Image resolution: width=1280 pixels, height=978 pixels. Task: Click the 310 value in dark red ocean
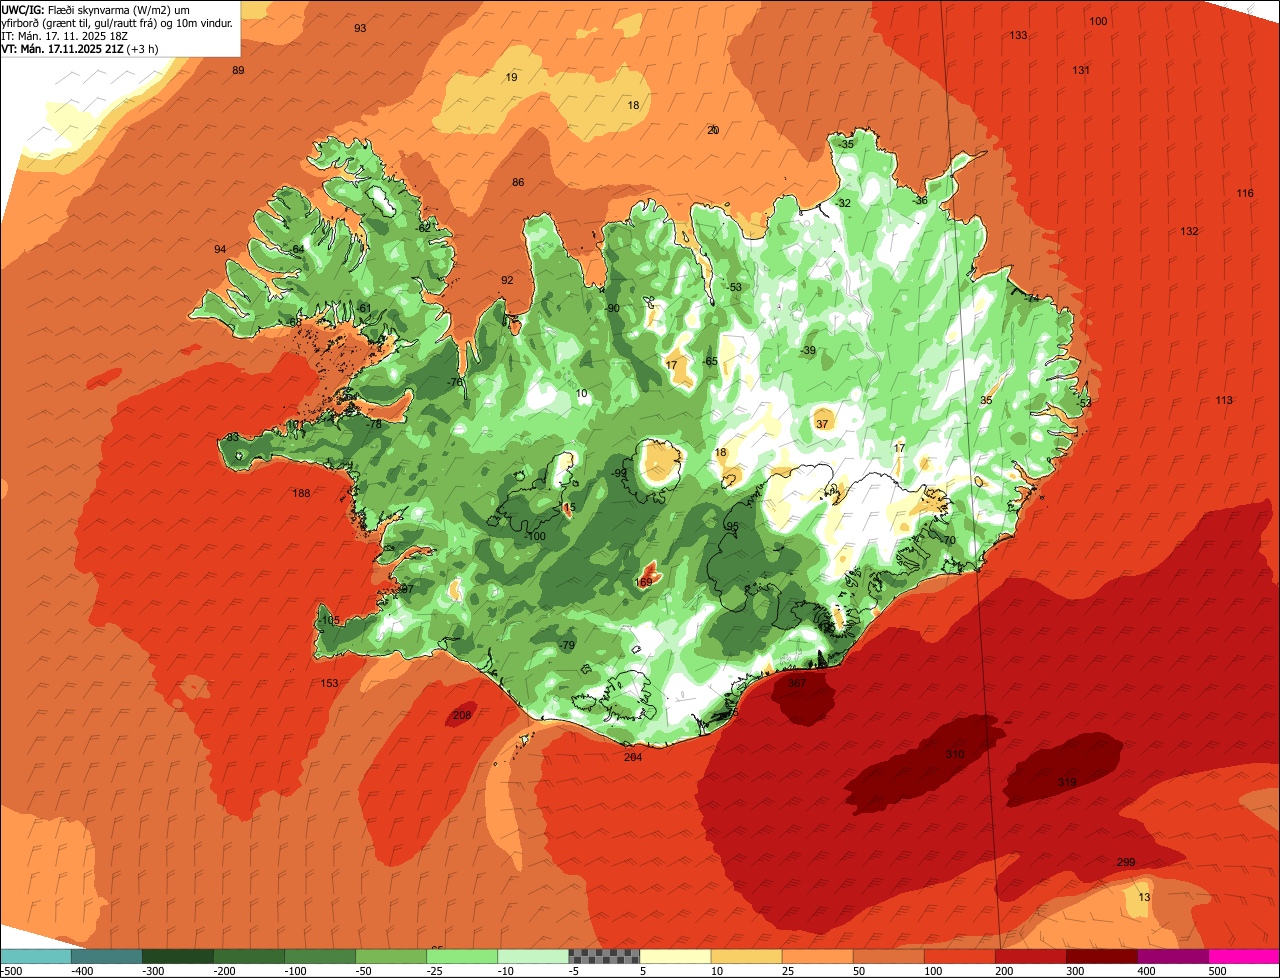point(955,754)
